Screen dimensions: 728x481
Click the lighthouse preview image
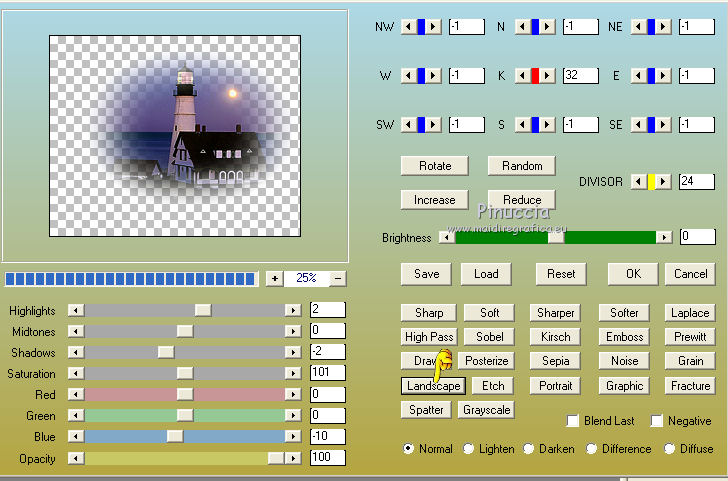click(x=175, y=136)
